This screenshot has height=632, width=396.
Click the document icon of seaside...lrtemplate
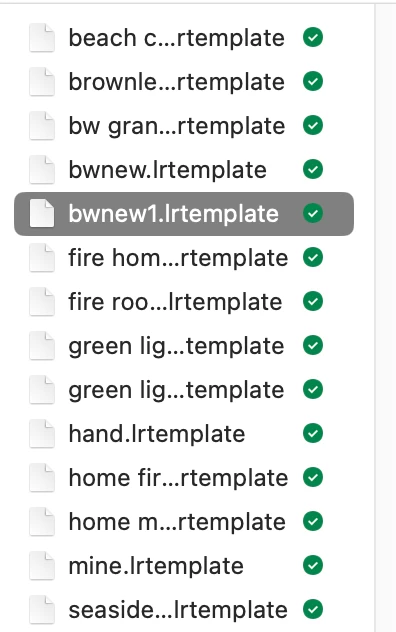pyautogui.click(x=42, y=609)
